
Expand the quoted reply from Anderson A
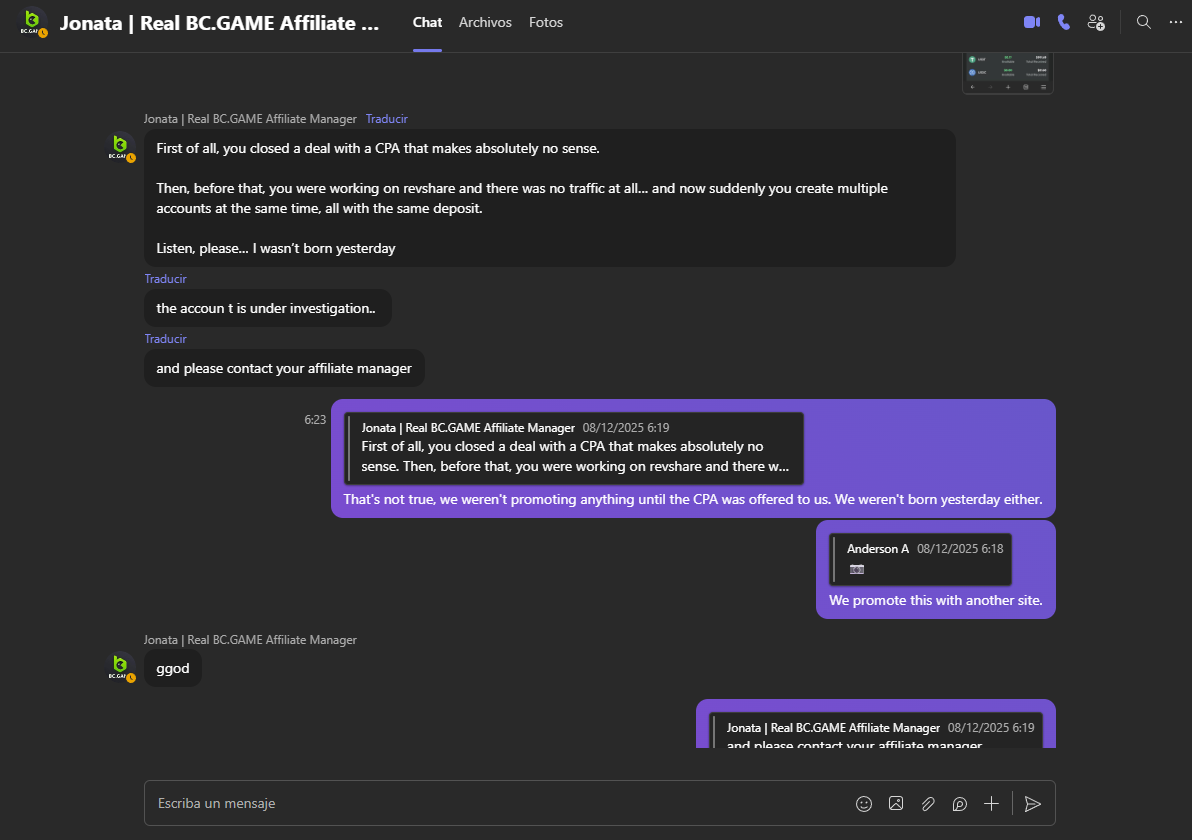pyautogui.click(x=919, y=558)
